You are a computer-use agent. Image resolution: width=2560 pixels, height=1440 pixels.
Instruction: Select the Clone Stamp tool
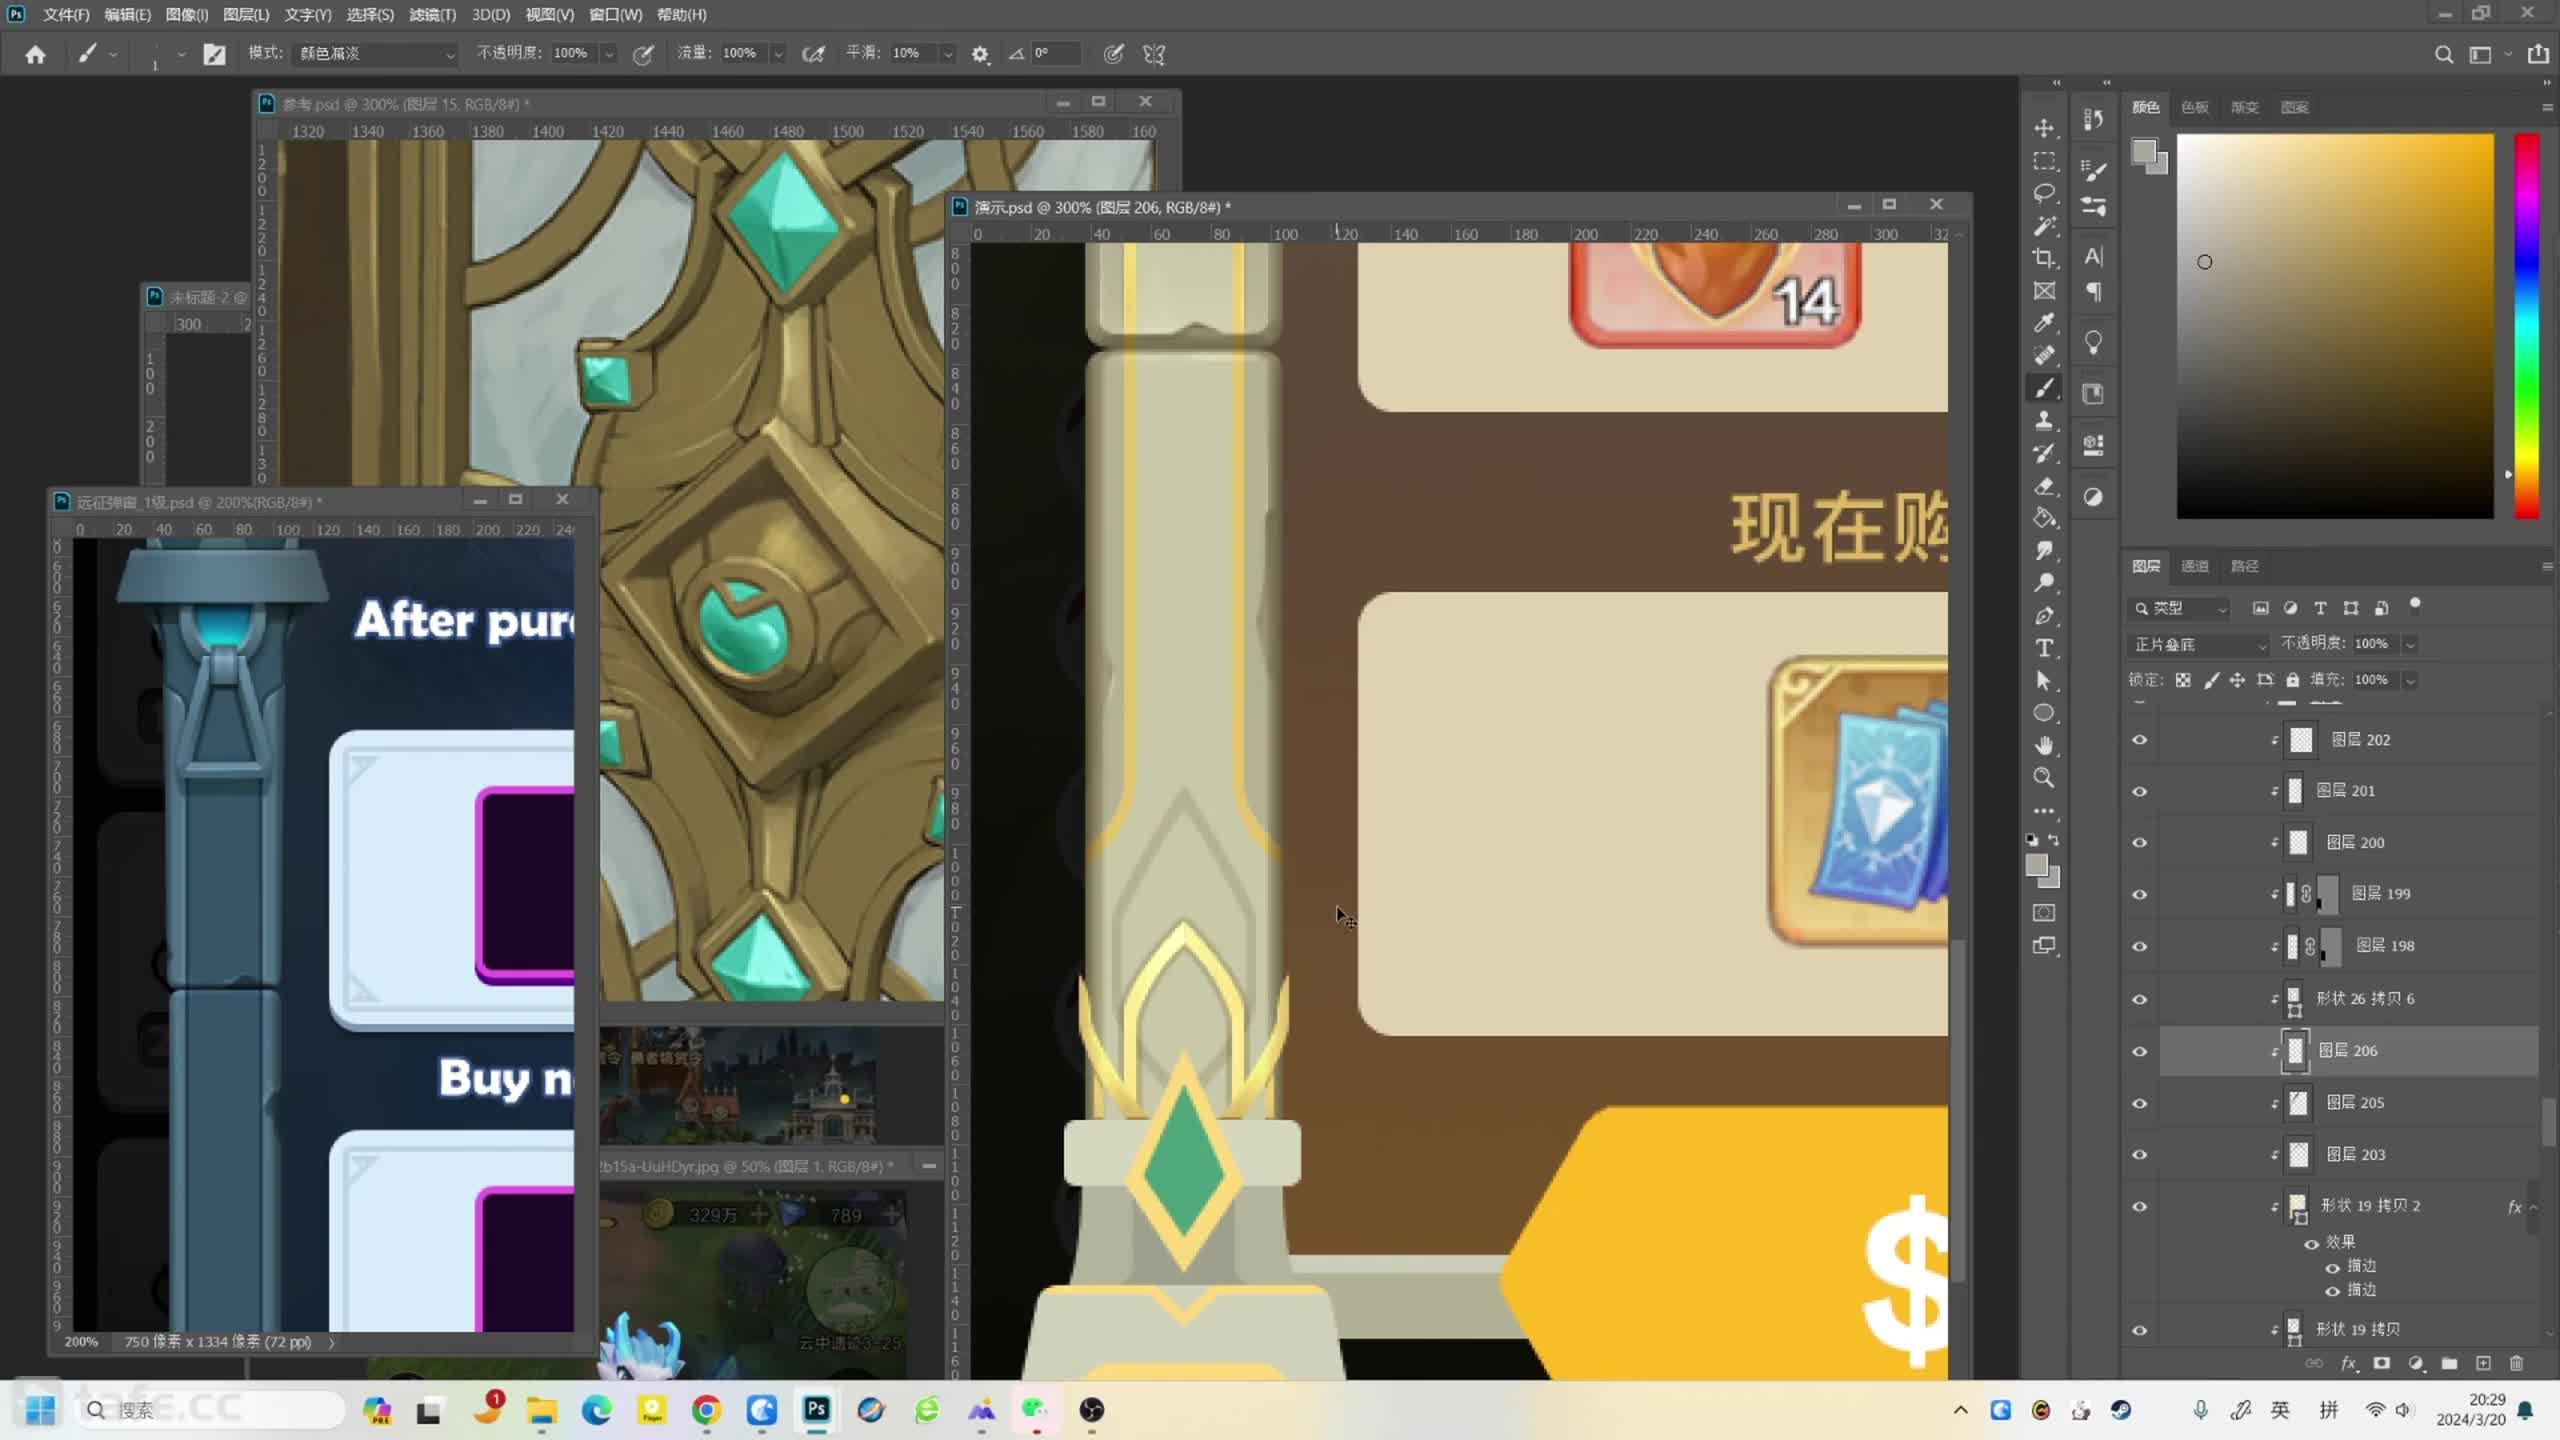(2044, 421)
